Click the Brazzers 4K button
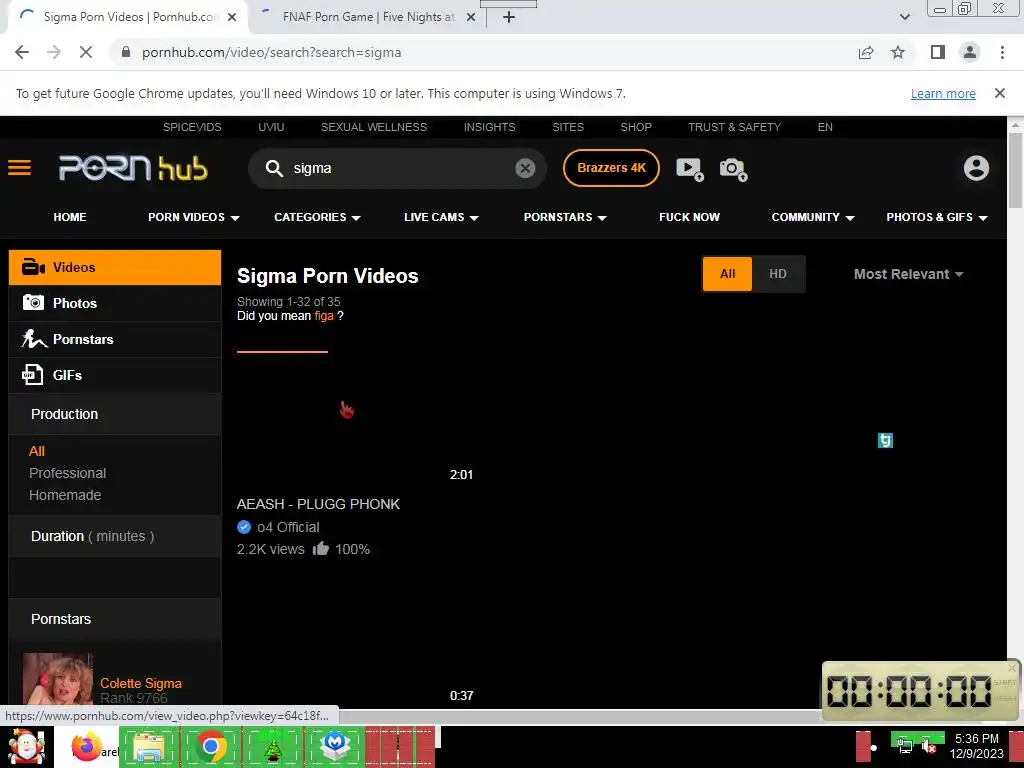 click(611, 168)
